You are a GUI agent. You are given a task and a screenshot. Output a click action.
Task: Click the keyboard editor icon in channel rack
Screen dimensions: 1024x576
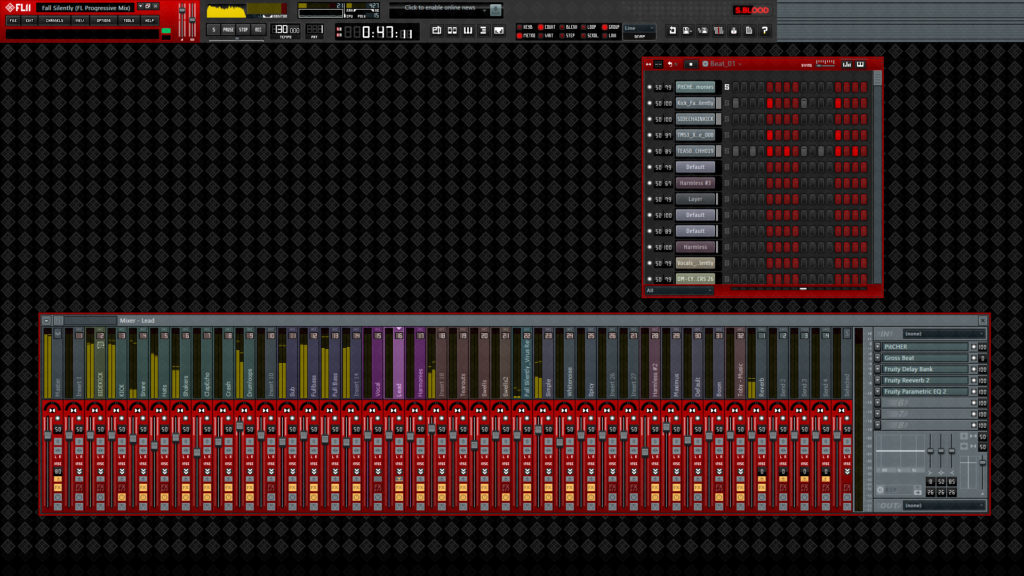[x=861, y=63]
